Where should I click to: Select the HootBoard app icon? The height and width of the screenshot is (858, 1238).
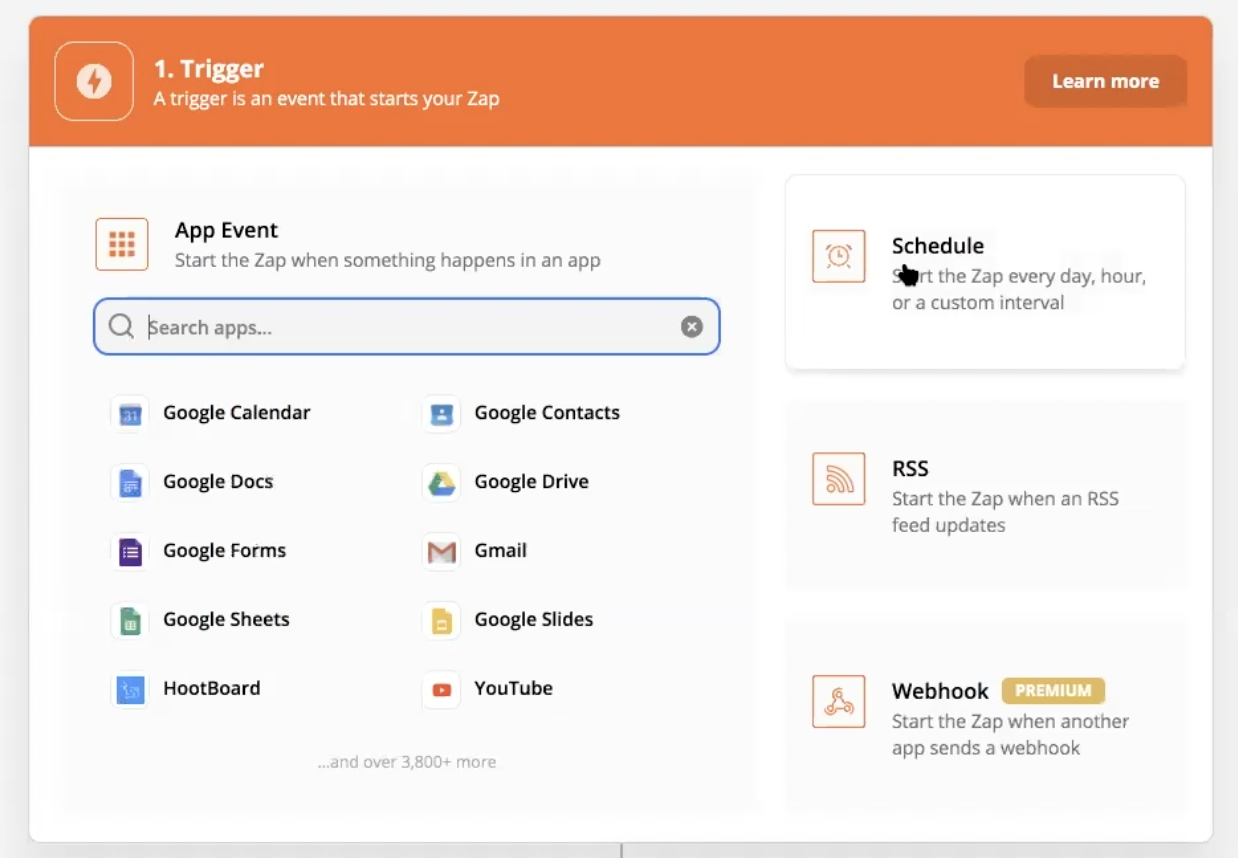[130, 689]
